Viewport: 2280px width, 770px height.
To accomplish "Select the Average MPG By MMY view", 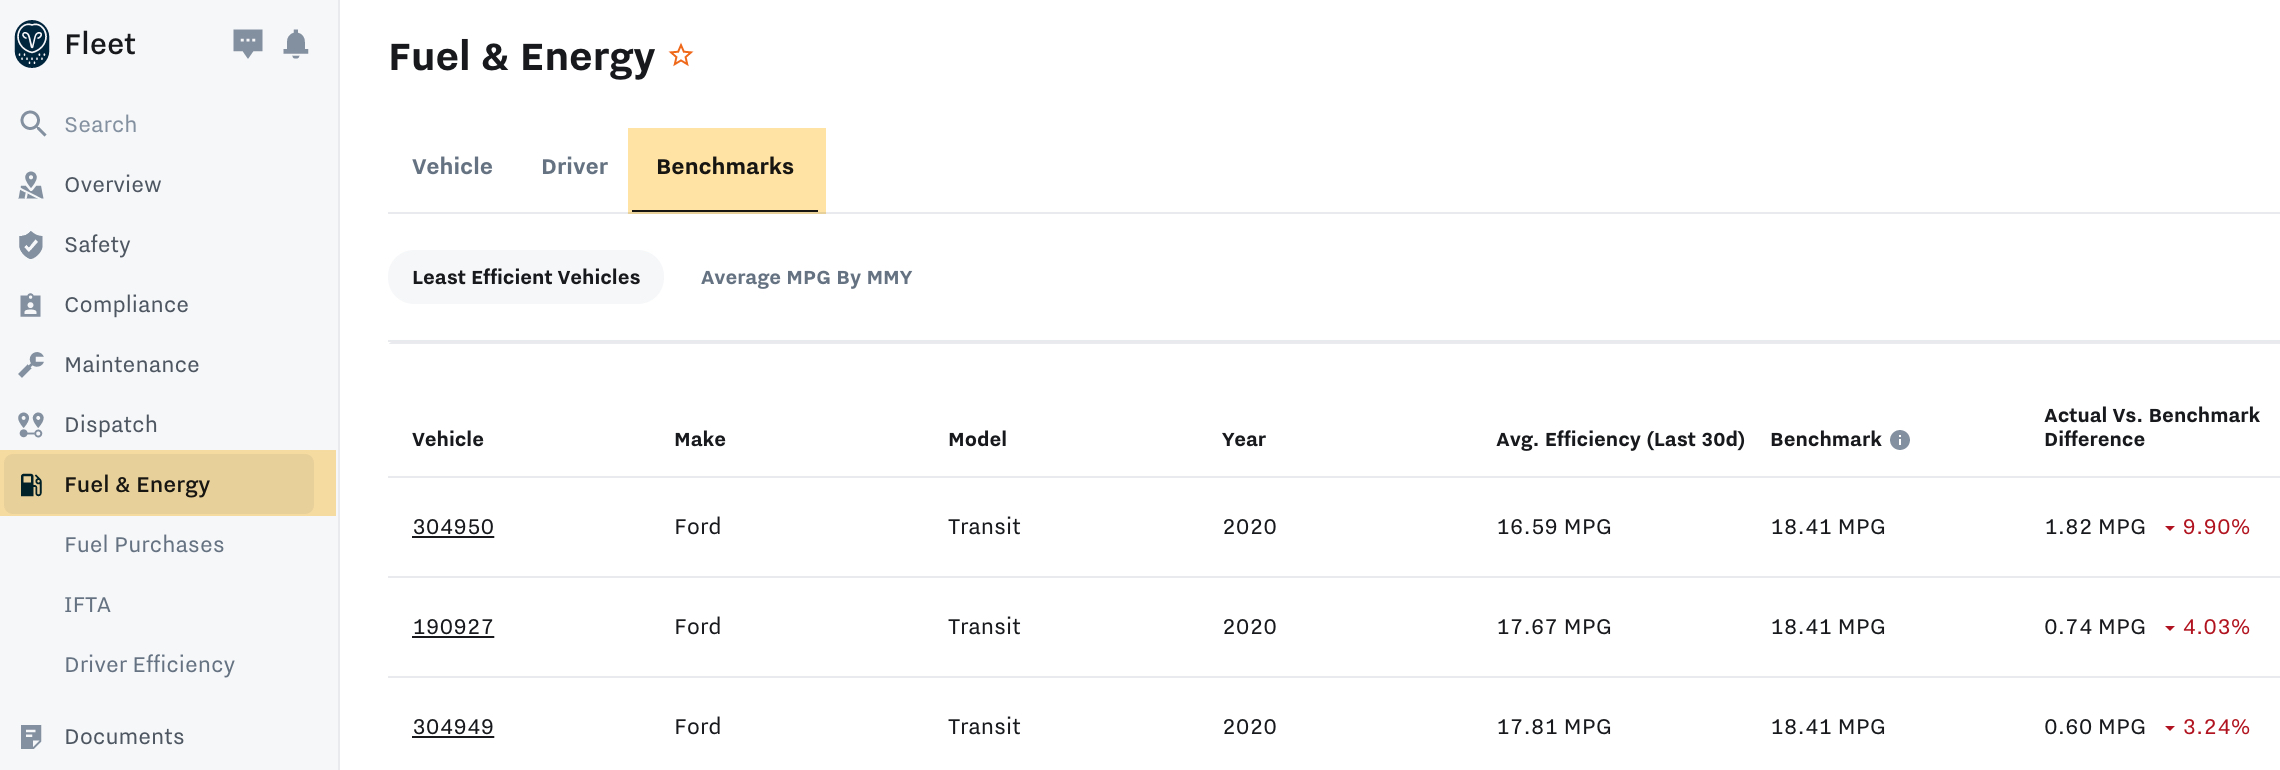I will pos(806,278).
